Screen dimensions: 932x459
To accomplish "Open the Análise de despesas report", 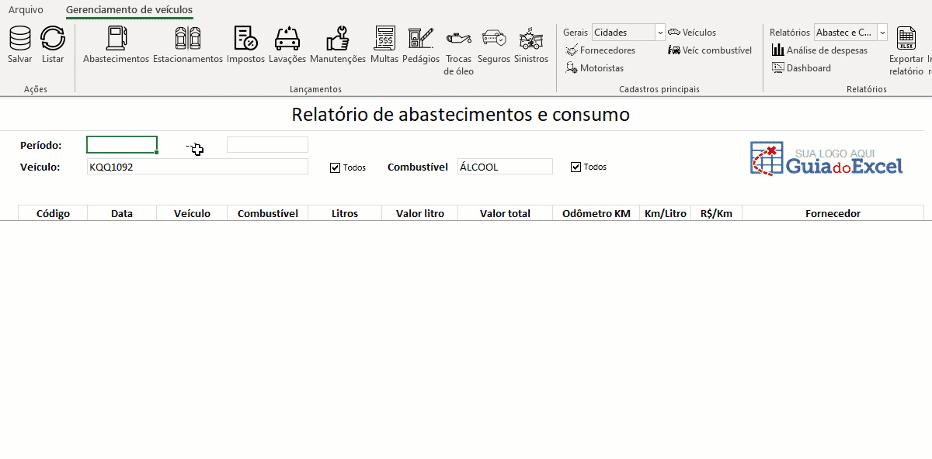I will (820, 50).
